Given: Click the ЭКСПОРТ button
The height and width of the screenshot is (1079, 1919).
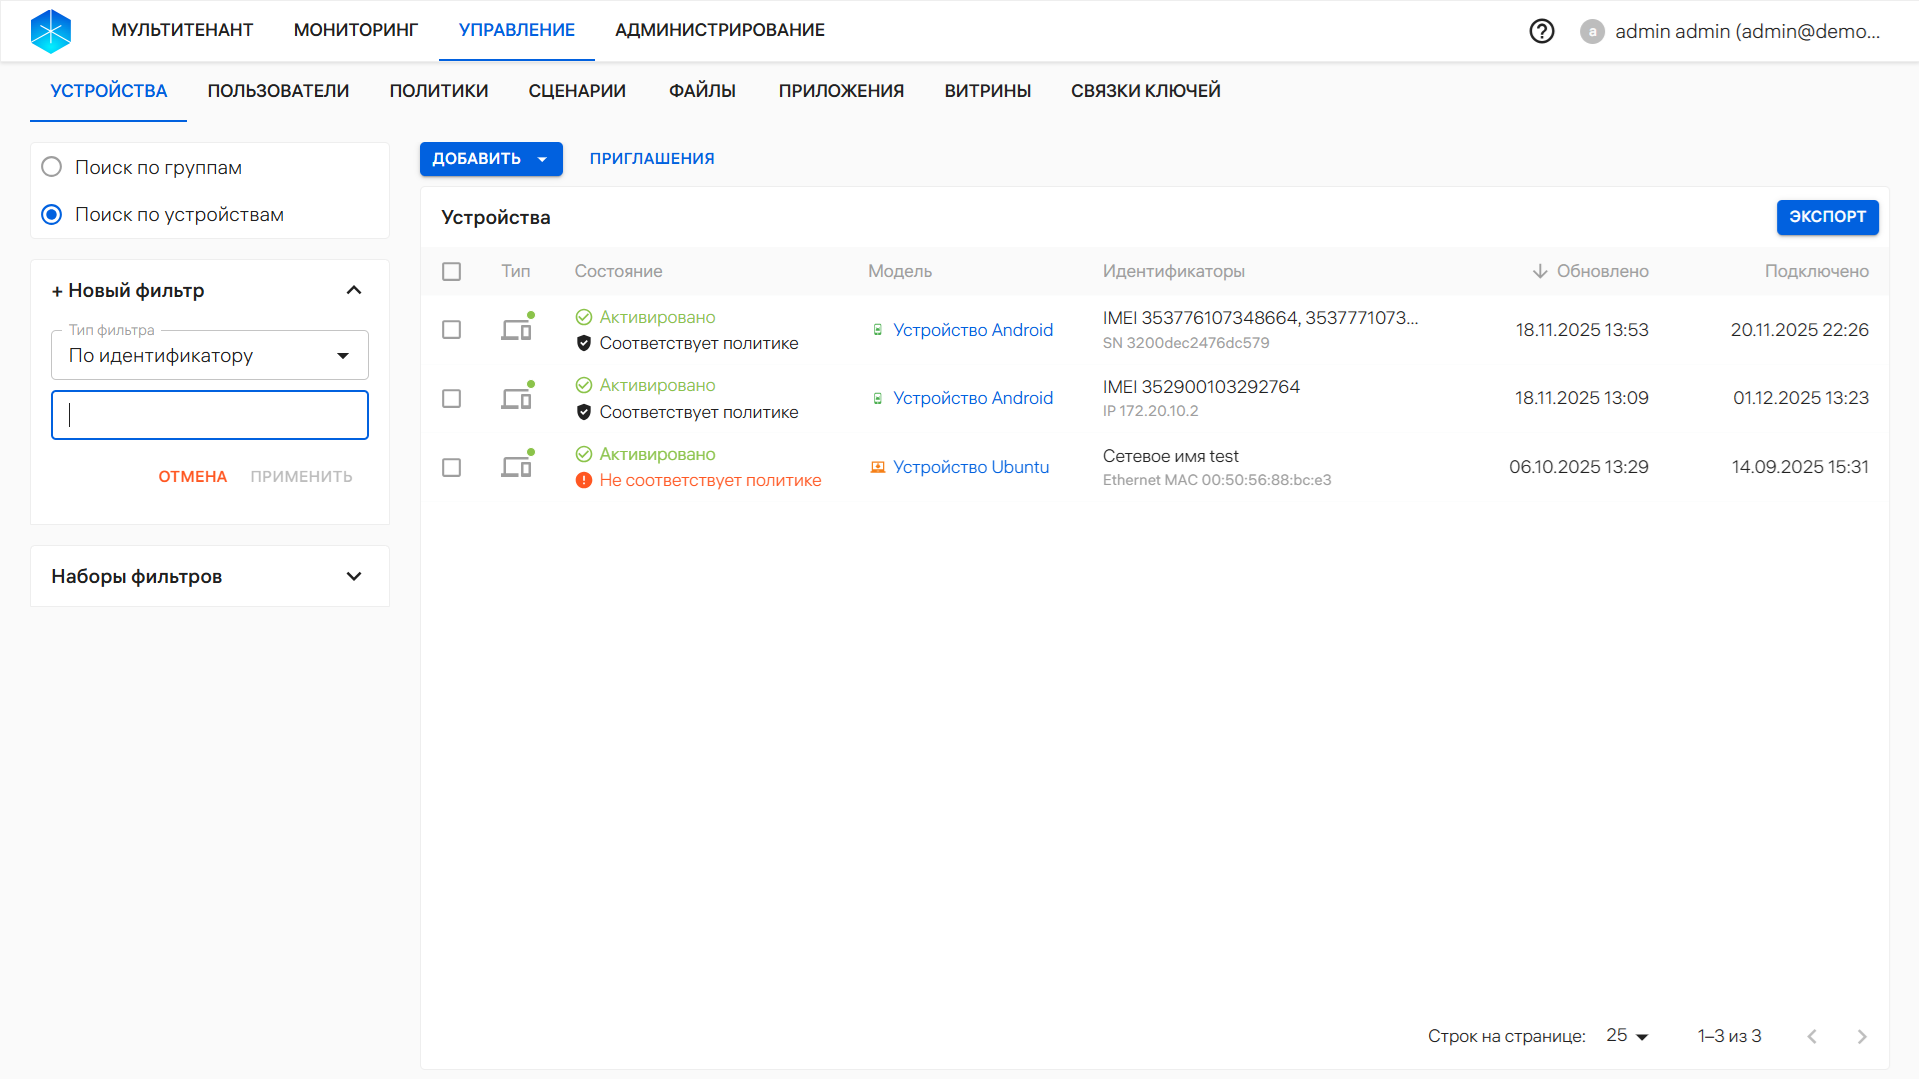Looking at the screenshot, I should (1826, 217).
